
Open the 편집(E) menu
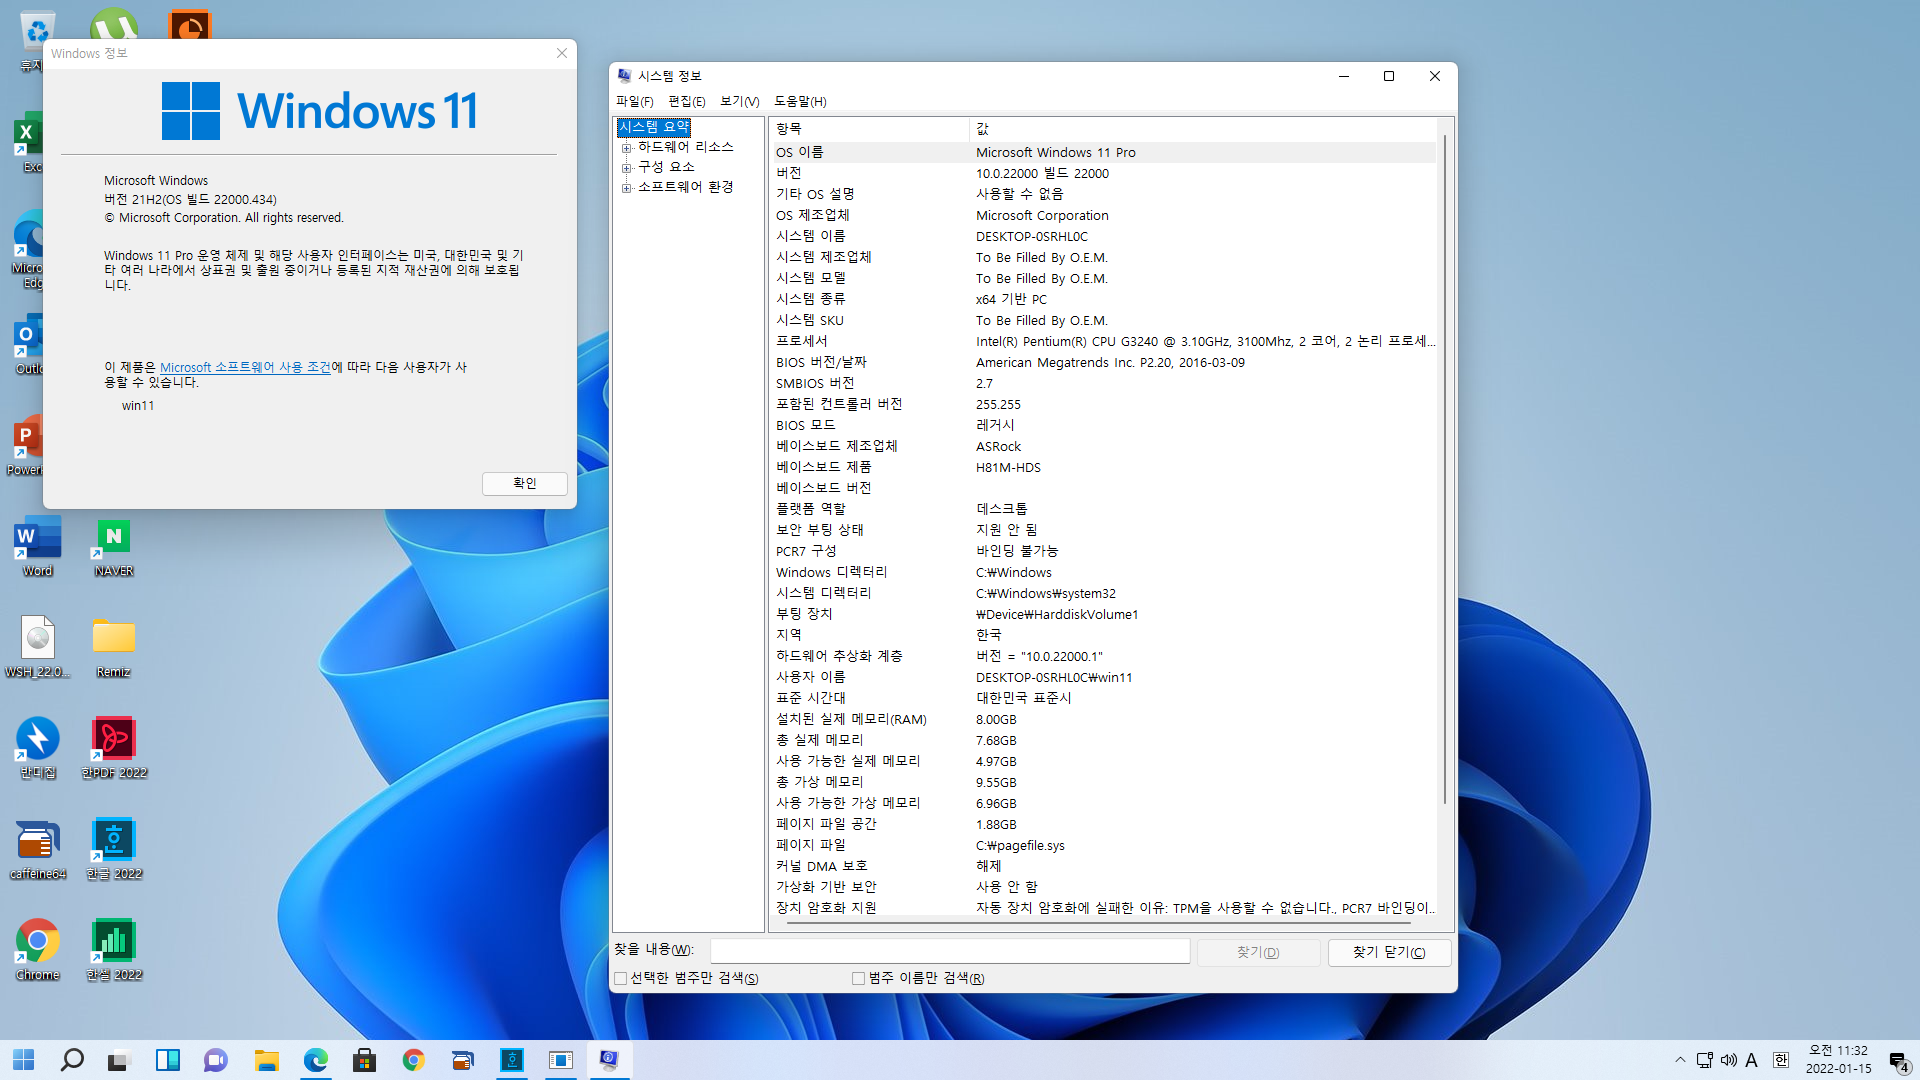[x=686, y=101]
